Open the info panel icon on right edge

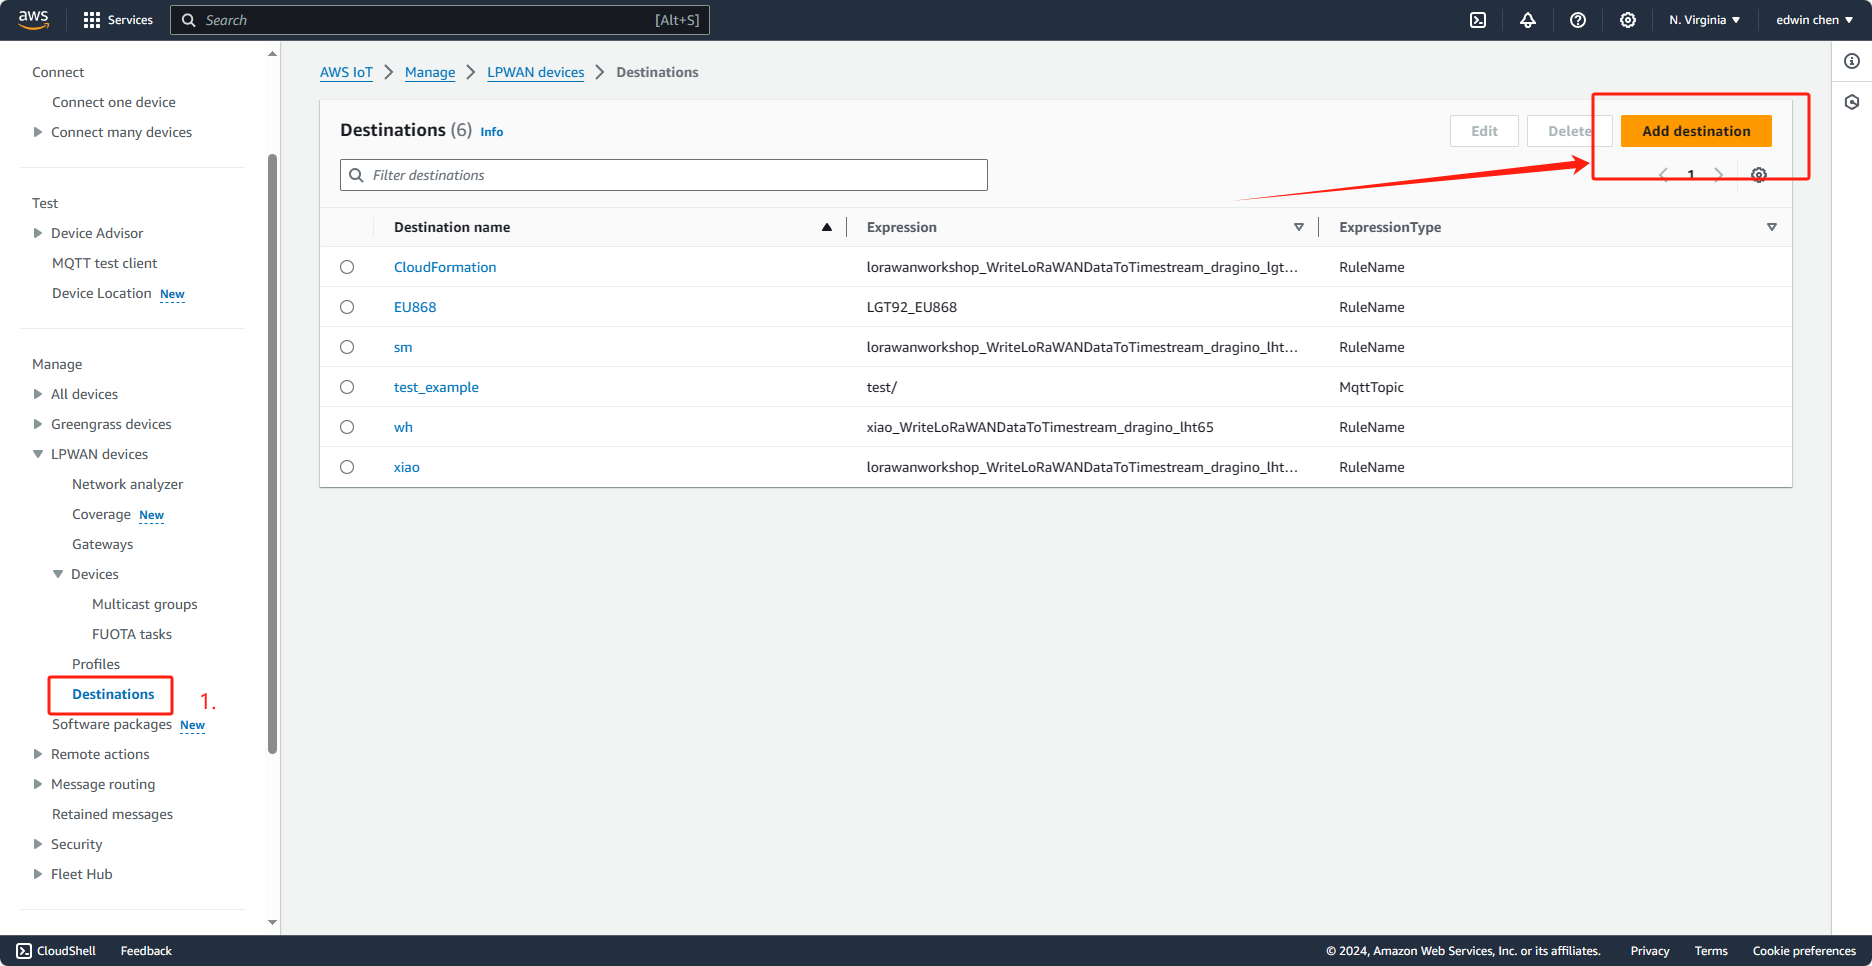1852,61
